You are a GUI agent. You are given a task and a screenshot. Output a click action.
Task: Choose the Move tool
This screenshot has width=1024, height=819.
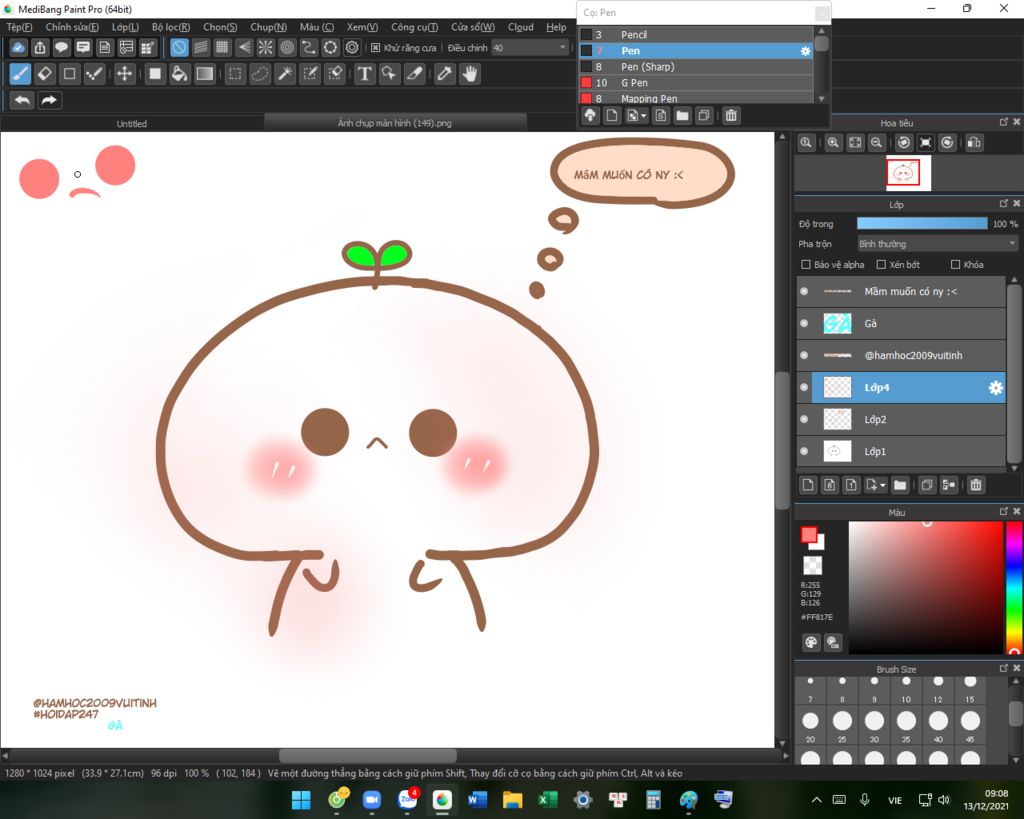coord(124,74)
